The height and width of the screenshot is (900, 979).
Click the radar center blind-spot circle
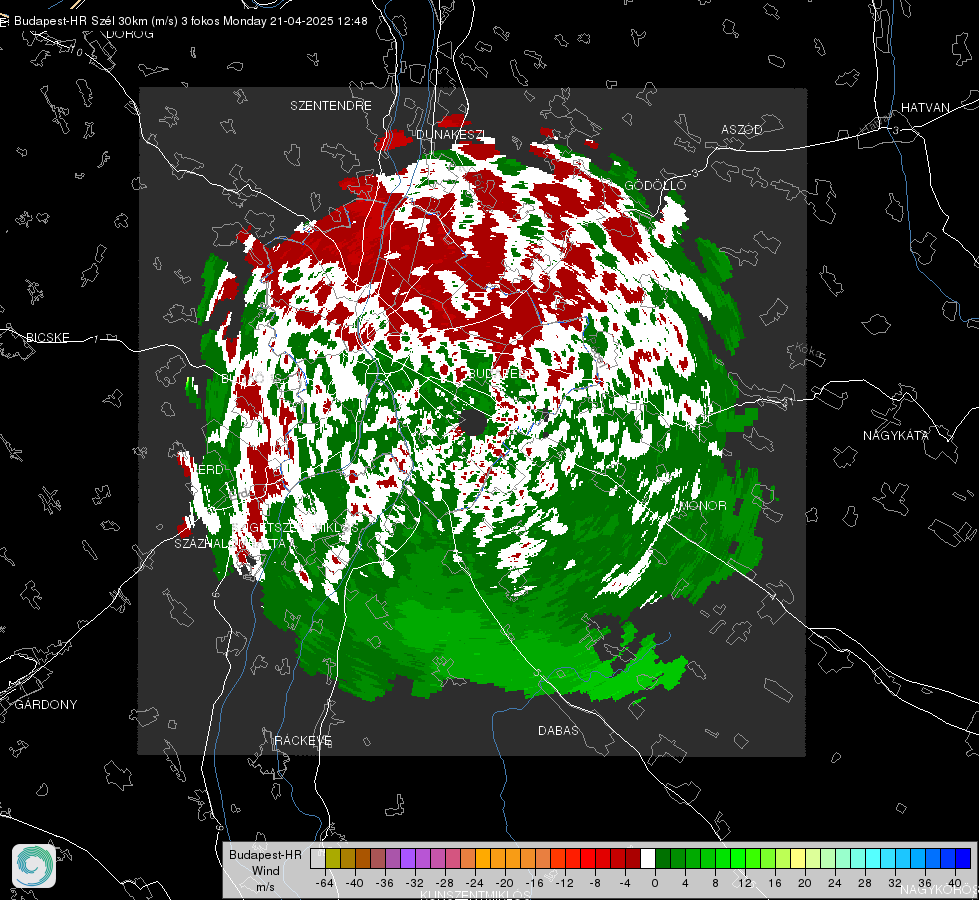pos(474,423)
